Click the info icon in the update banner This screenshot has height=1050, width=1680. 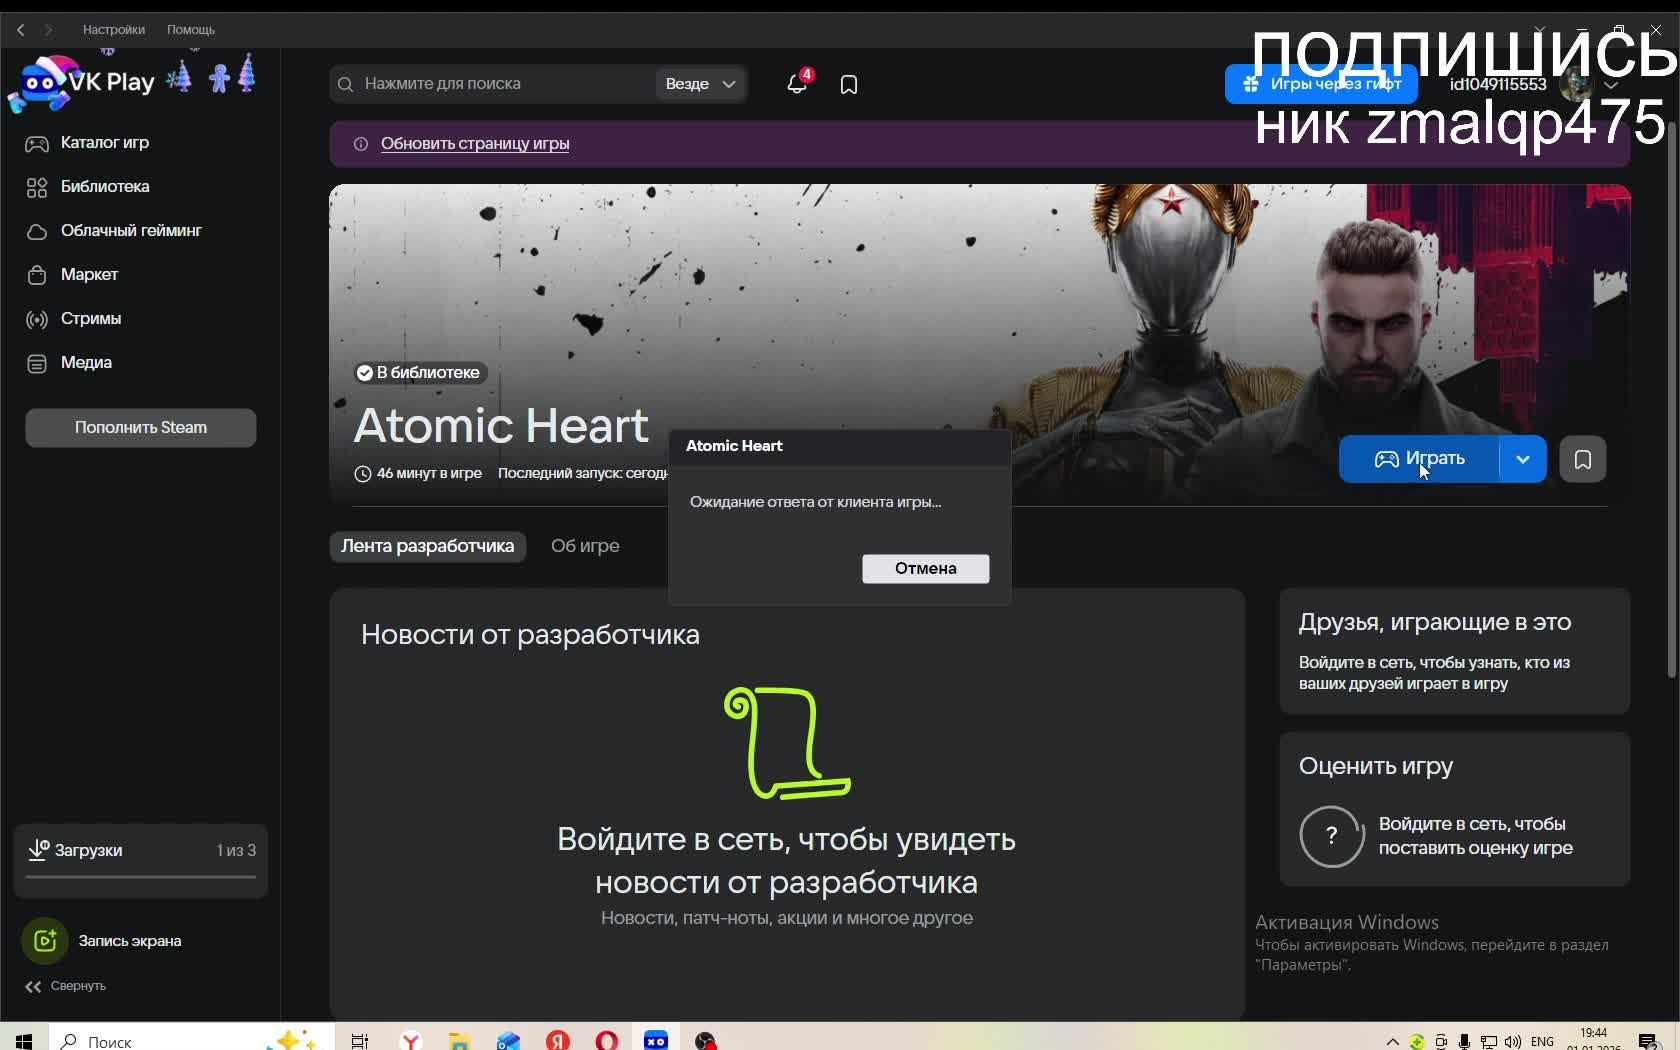[361, 144]
